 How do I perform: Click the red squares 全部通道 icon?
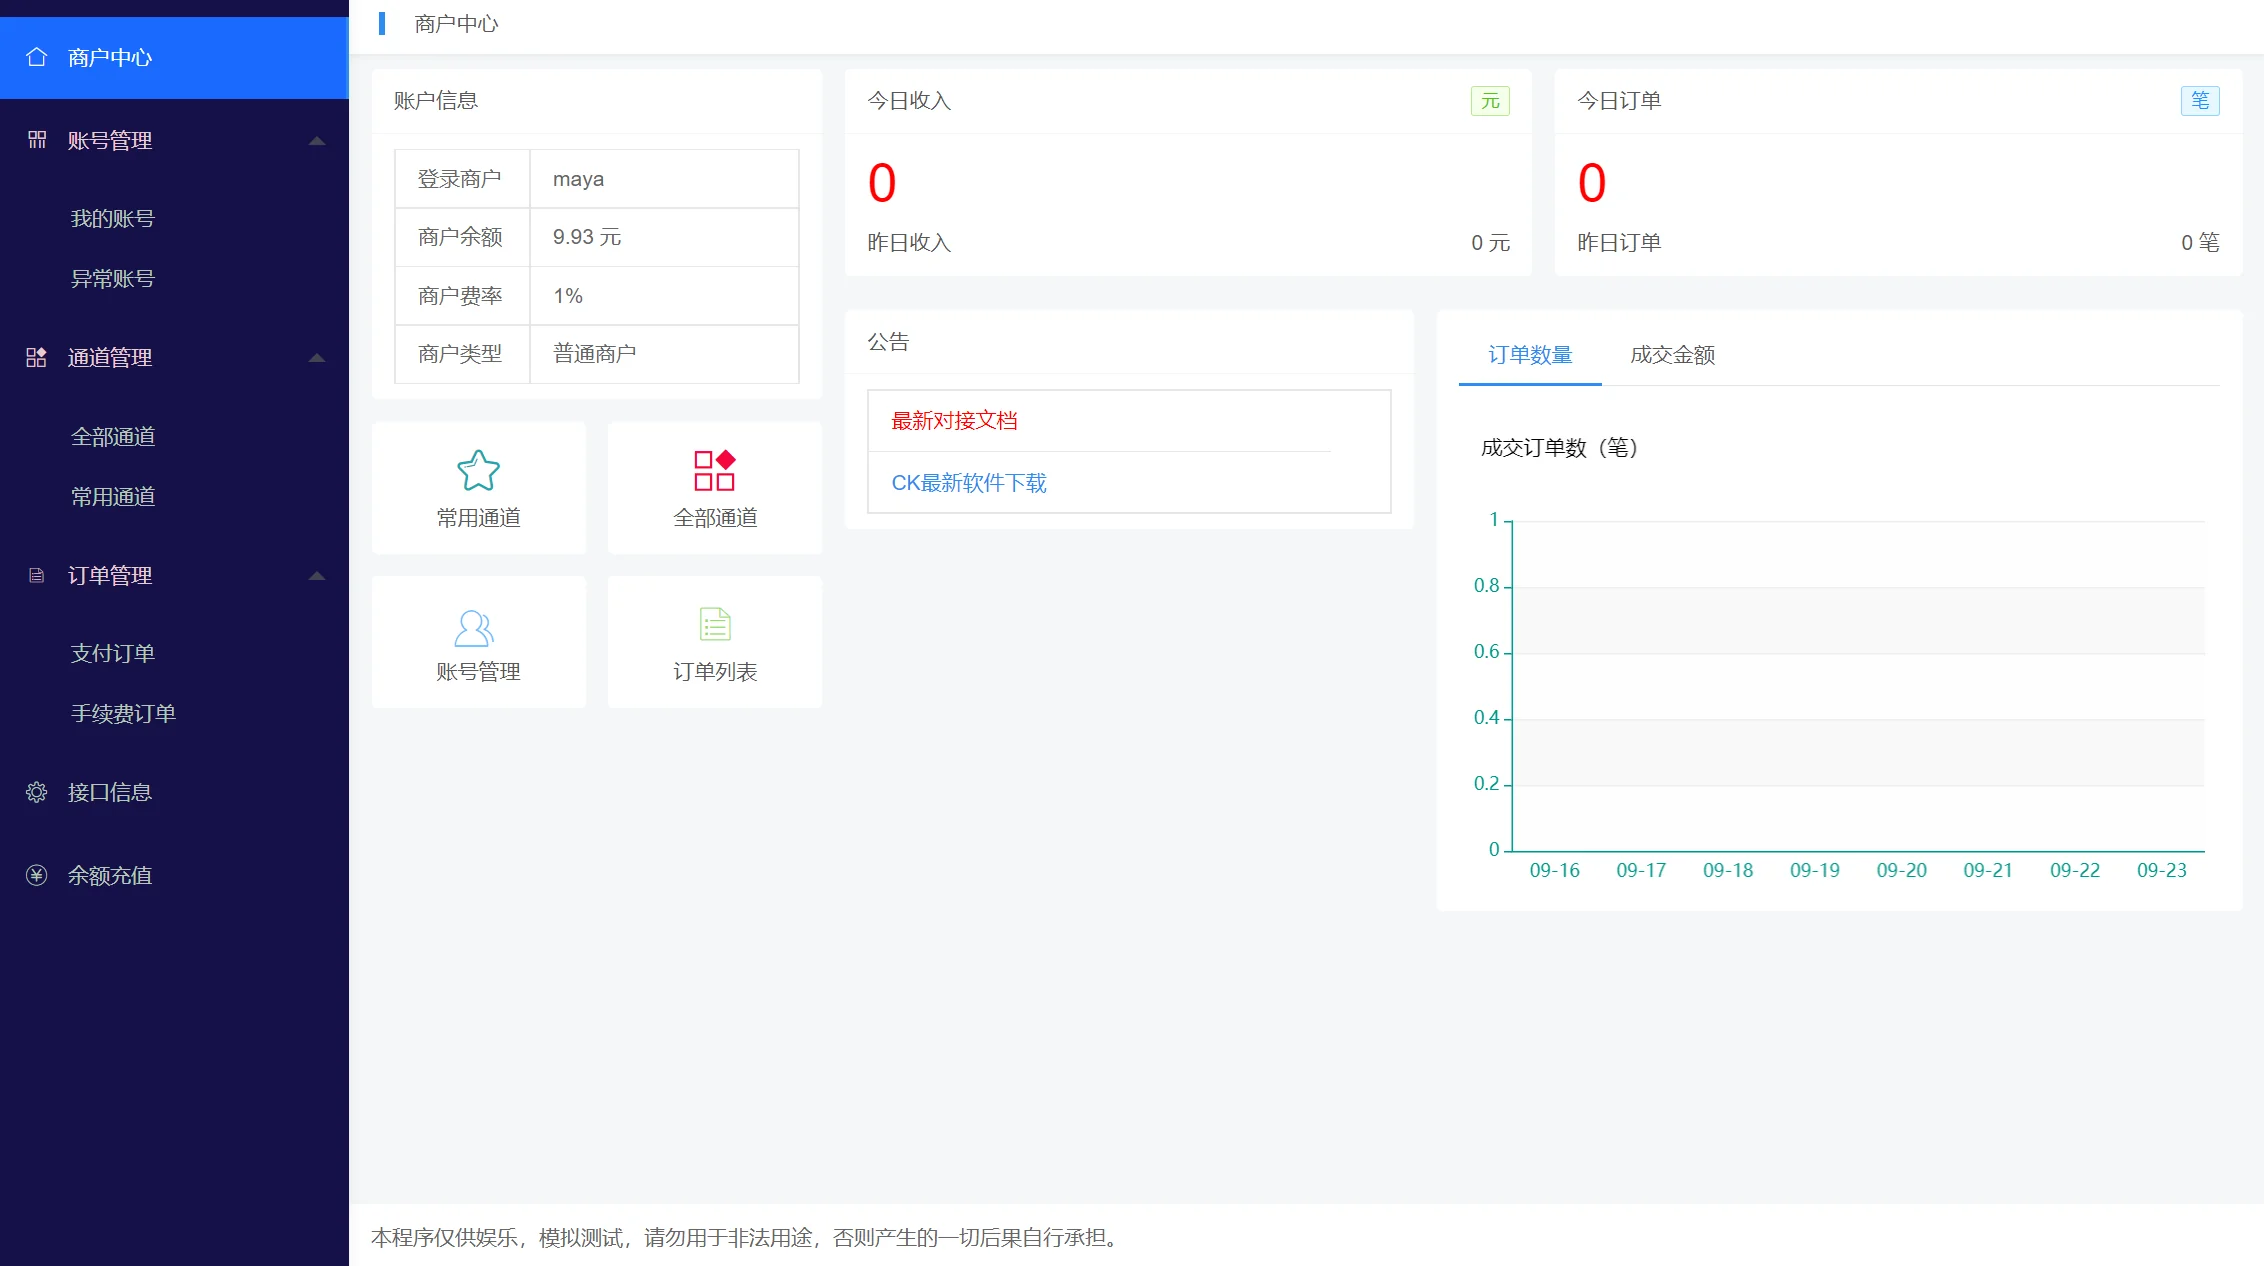click(714, 470)
